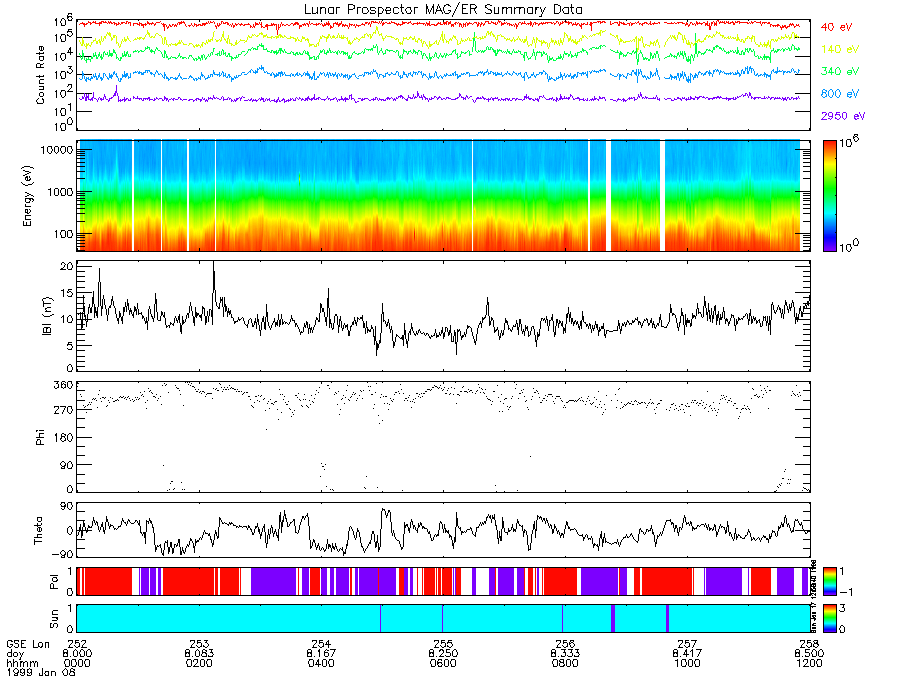
Task: Click the purple 2950 eV legend label
Action: point(843,116)
